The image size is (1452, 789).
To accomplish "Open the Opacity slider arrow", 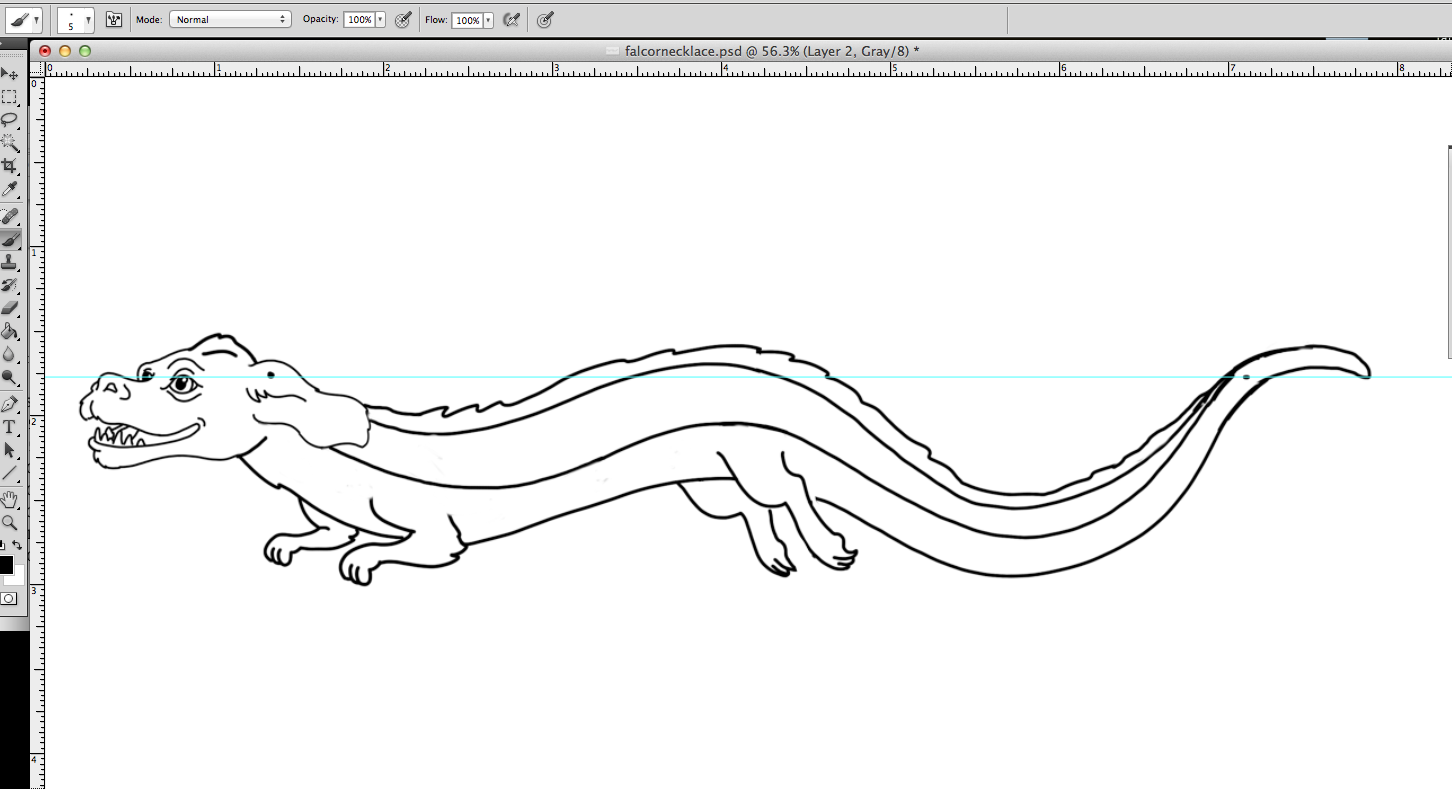I will tap(381, 19).
